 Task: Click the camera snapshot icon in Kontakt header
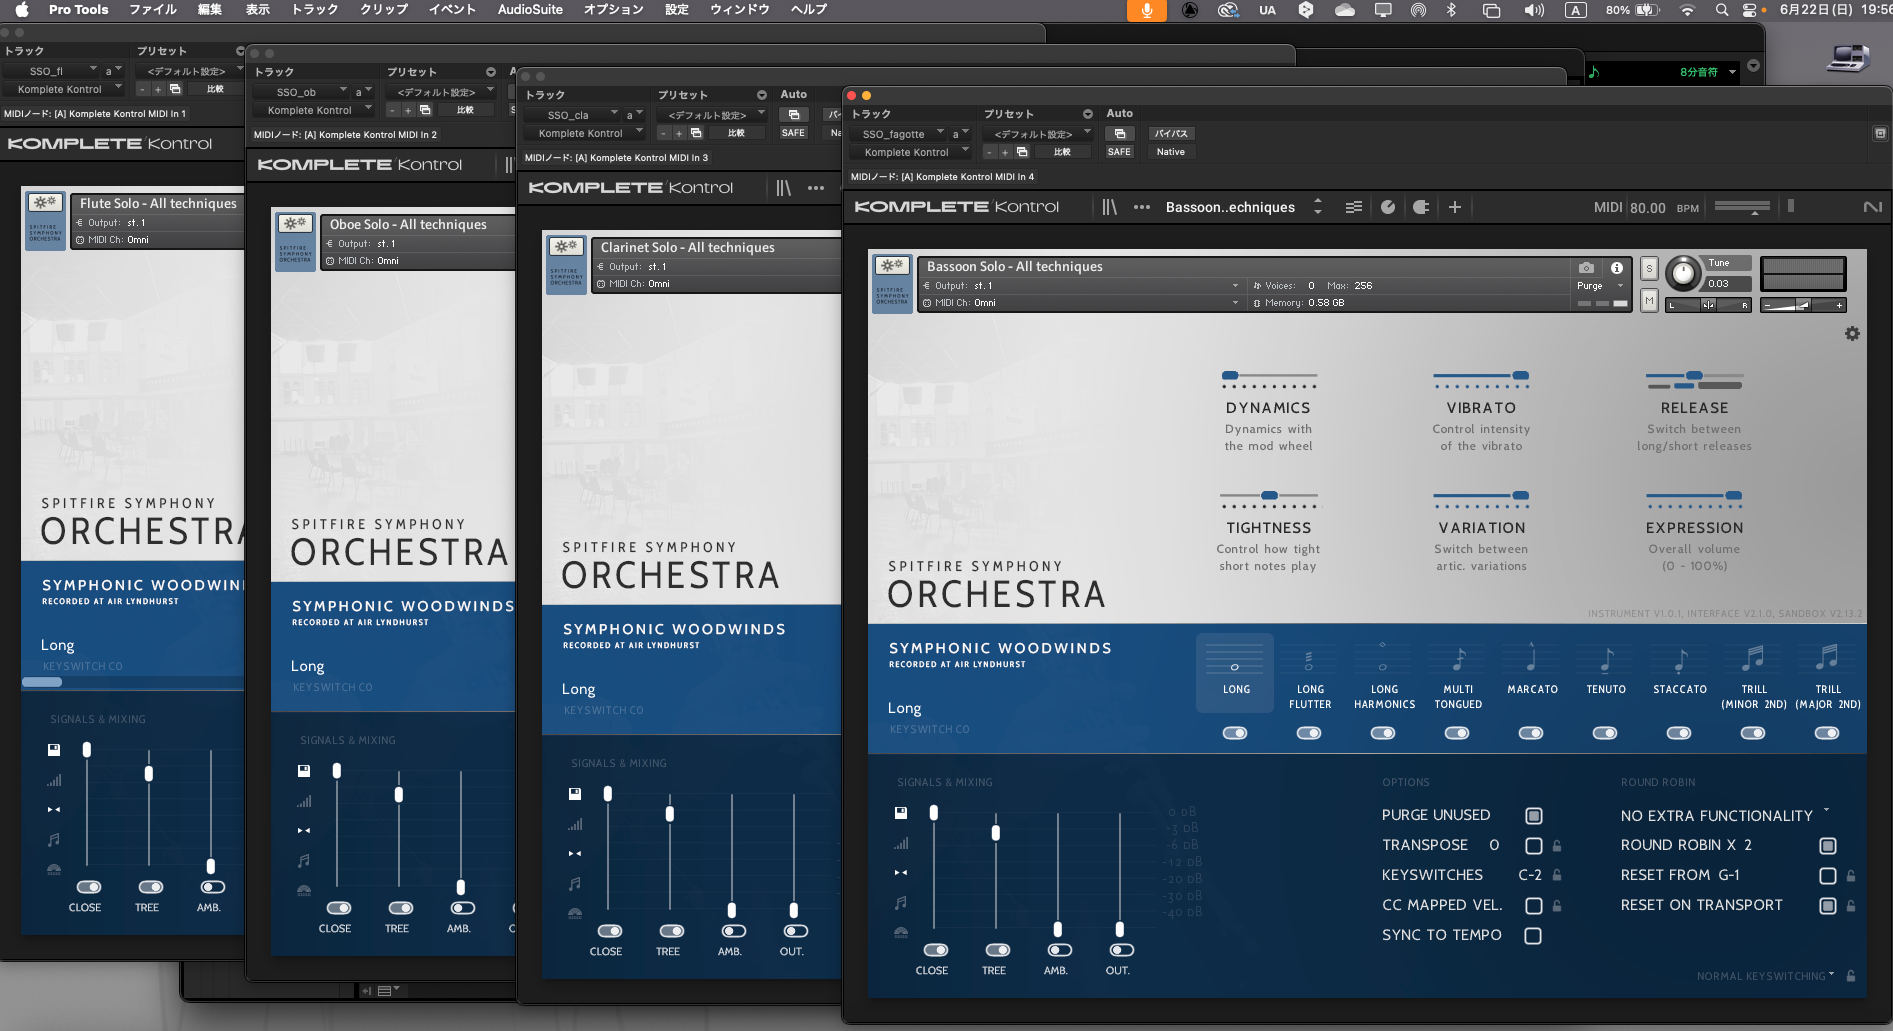[1586, 268]
